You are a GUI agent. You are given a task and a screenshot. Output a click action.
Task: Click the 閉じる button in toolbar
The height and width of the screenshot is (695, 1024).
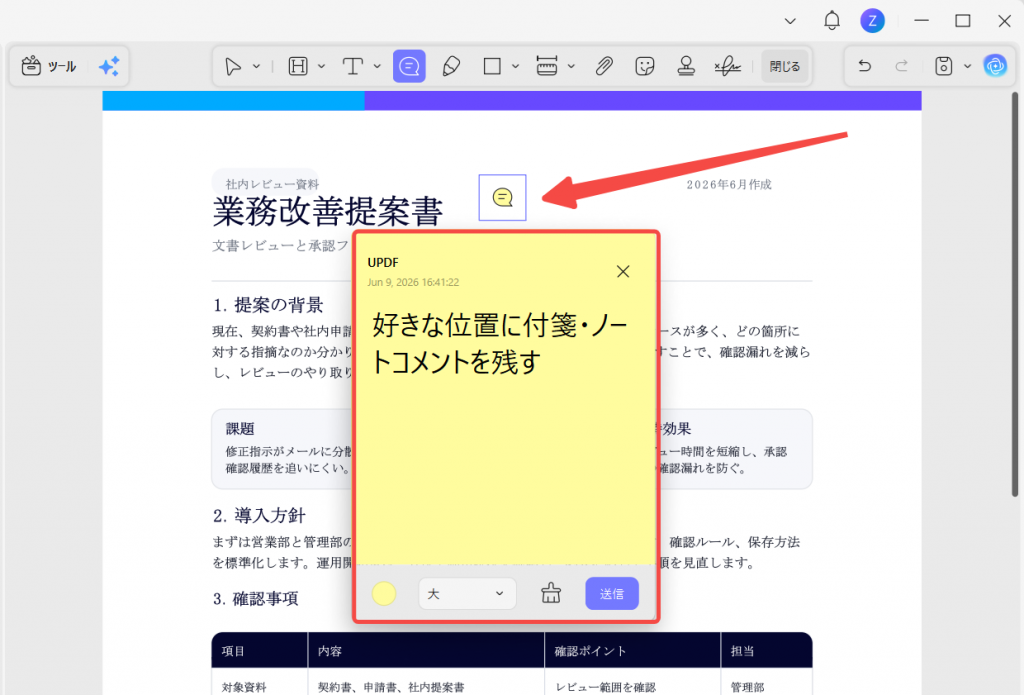pyautogui.click(x=784, y=67)
